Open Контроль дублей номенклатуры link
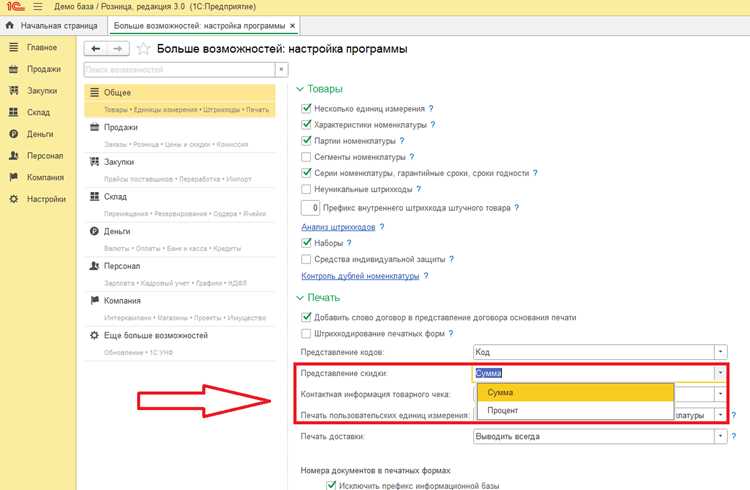 point(360,276)
